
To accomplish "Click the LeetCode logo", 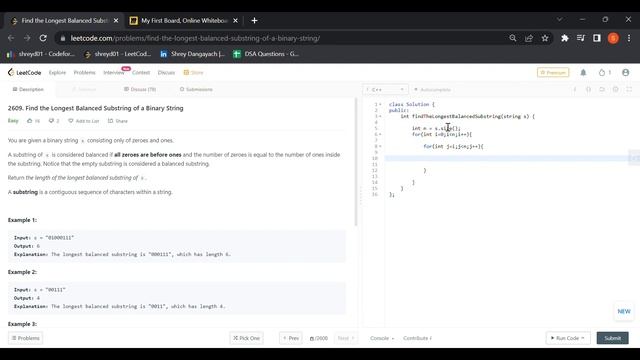I will [24, 73].
